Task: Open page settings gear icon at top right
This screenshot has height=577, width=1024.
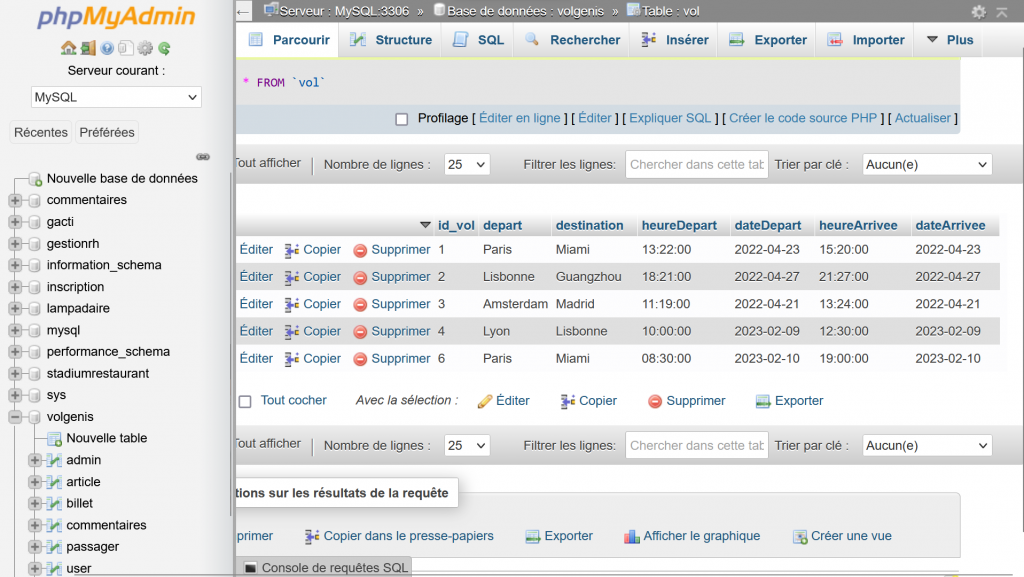Action: [978, 11]
